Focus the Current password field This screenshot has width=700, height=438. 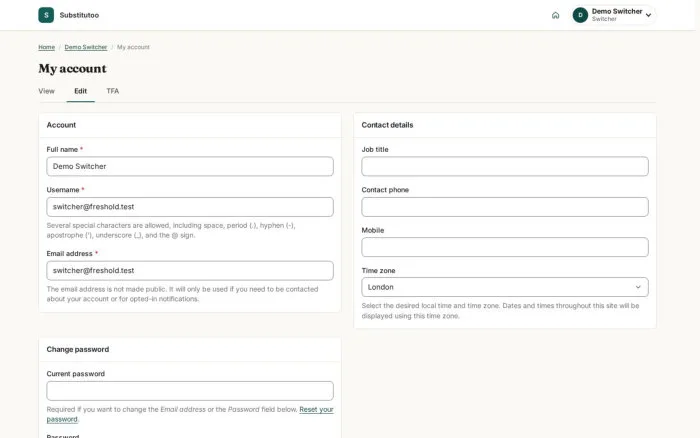190,391
